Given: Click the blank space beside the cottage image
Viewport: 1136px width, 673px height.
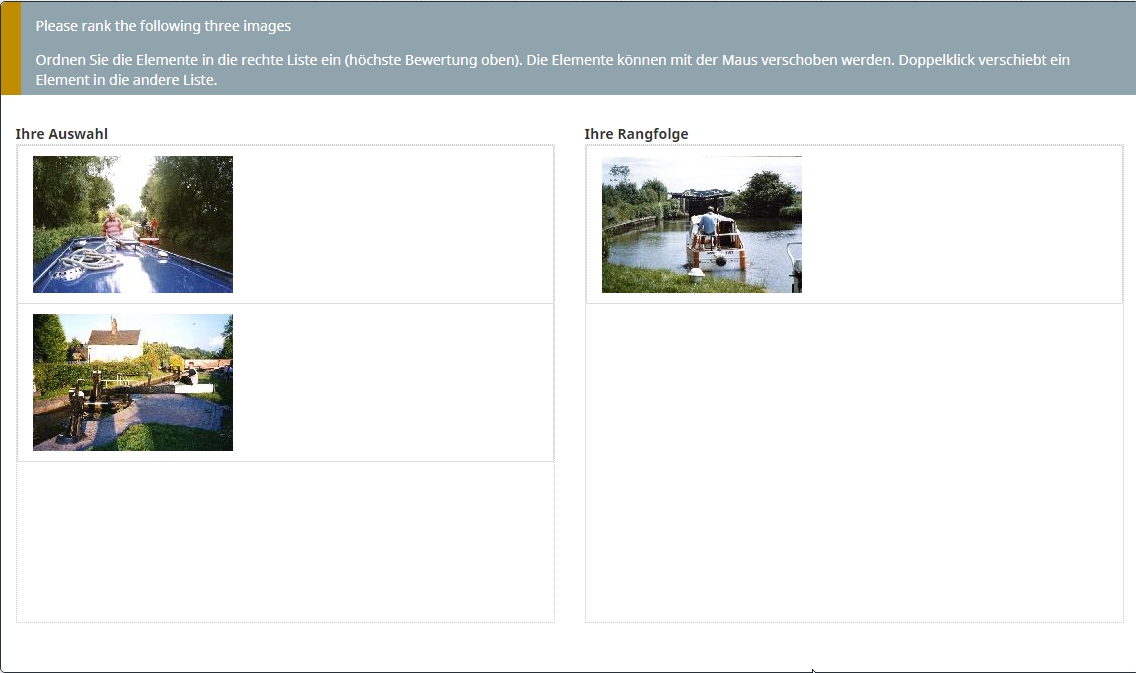Looking at the screenshot, I should [390, 382].
